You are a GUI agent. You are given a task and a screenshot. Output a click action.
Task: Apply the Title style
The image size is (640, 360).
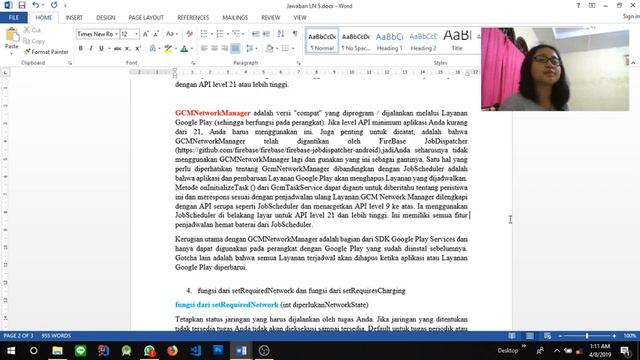point(457,41)
